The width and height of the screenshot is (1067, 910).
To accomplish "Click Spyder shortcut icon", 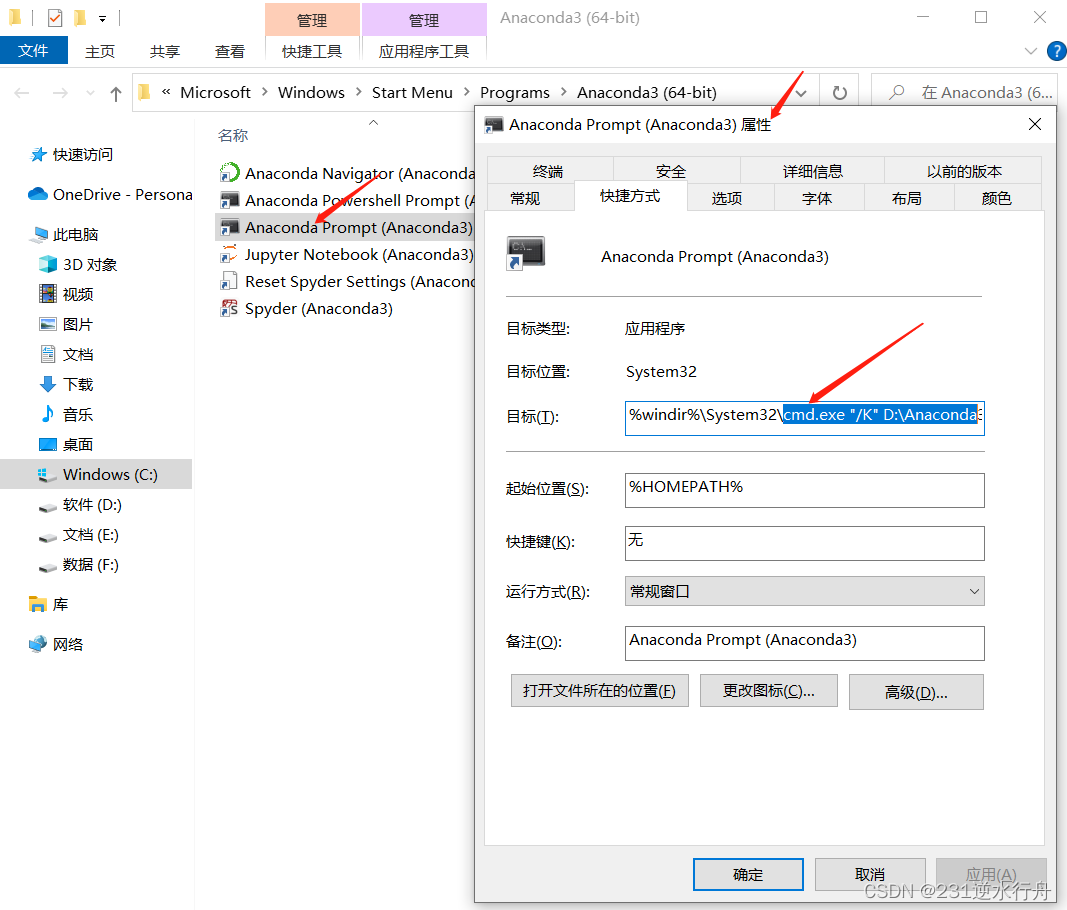I will pos(229,308).
